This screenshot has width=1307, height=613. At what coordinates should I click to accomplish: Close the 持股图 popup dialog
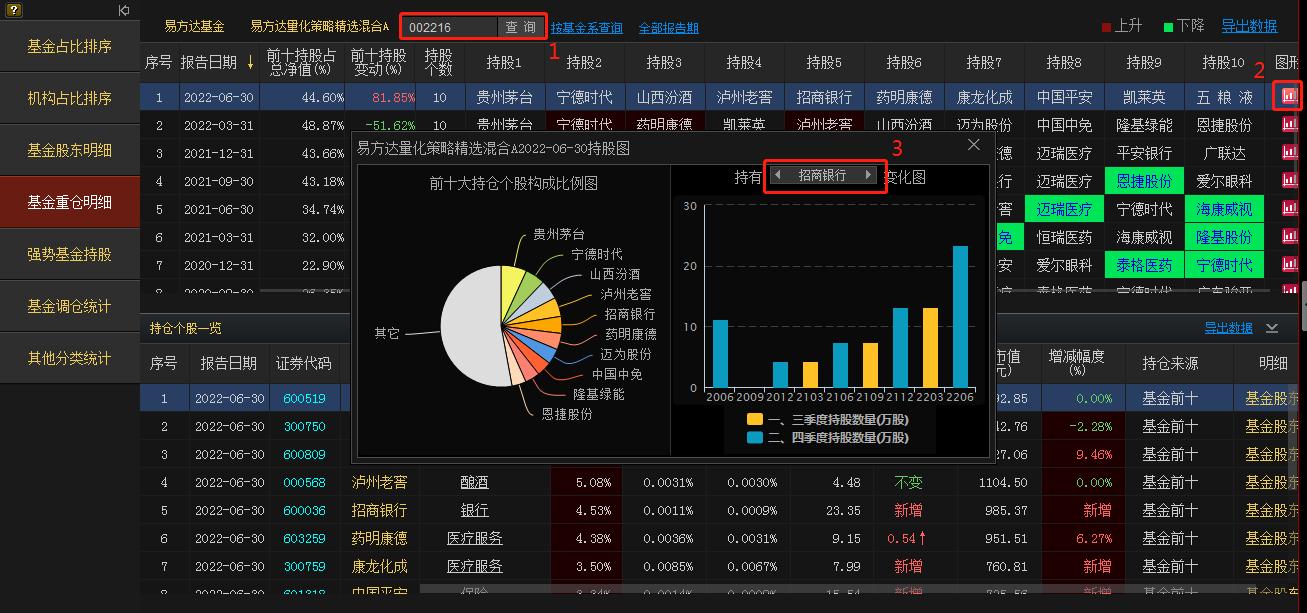click(973, 144)
